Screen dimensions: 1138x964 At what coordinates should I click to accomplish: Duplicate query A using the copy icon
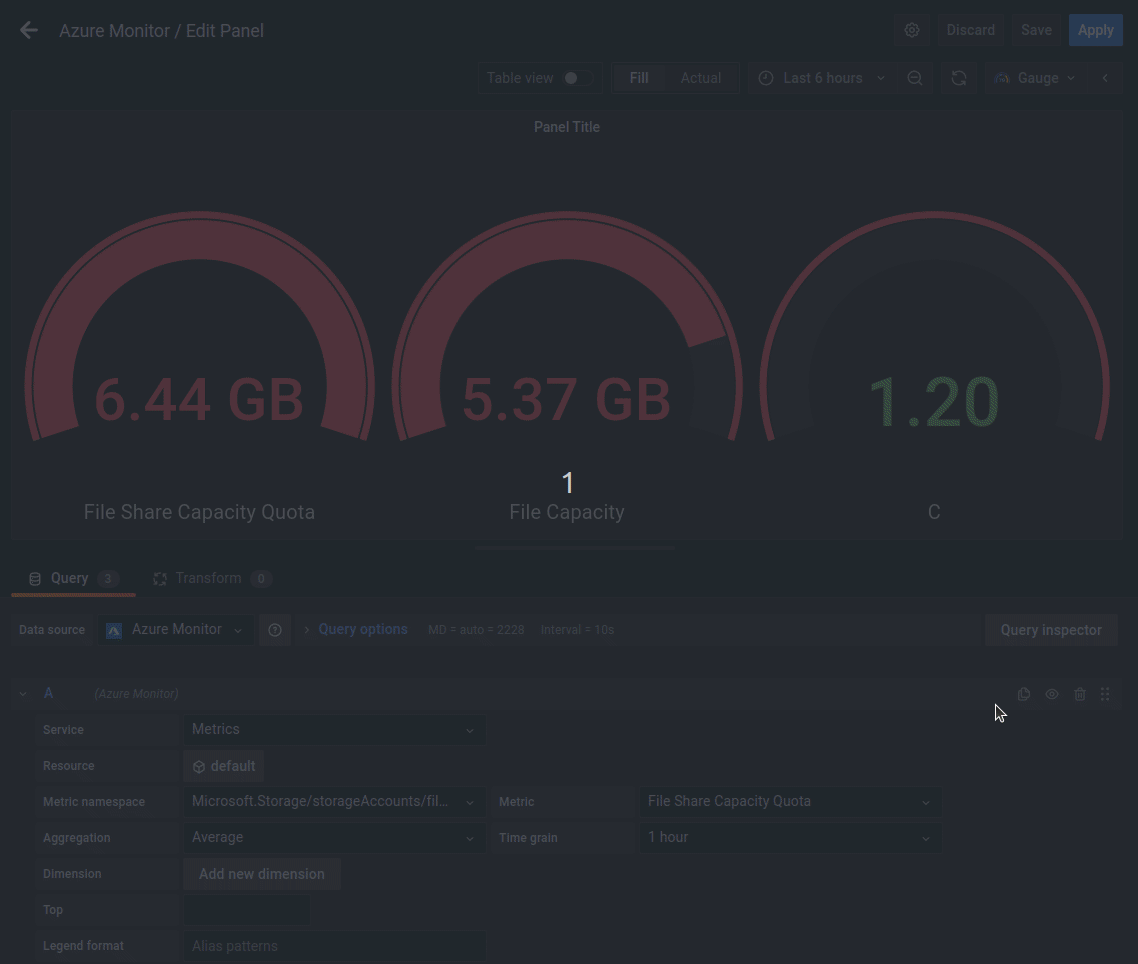(x=1023, y=693)
